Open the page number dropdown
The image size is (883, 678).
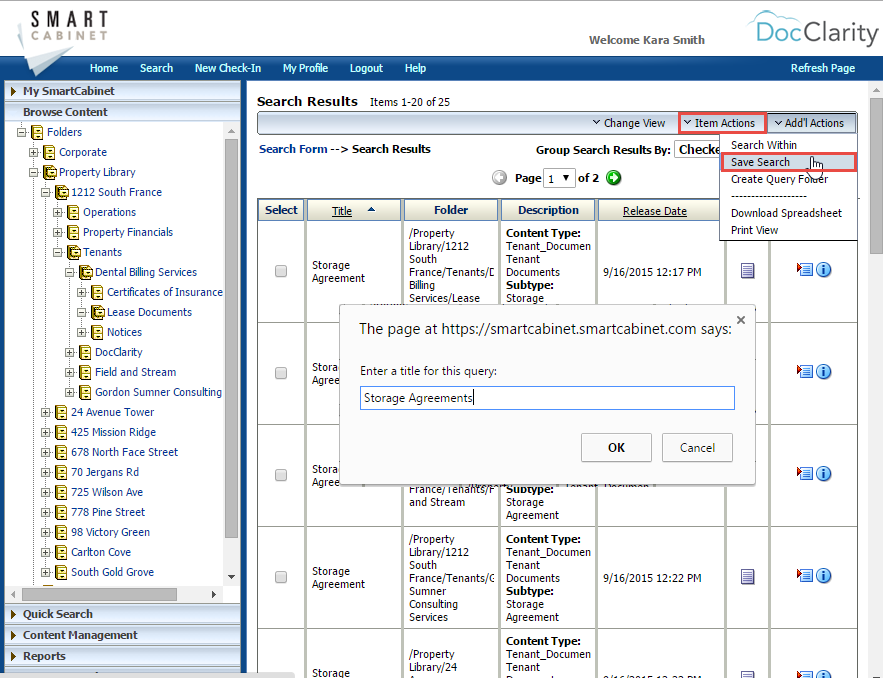pyautogui.click(x=559, y=178)
